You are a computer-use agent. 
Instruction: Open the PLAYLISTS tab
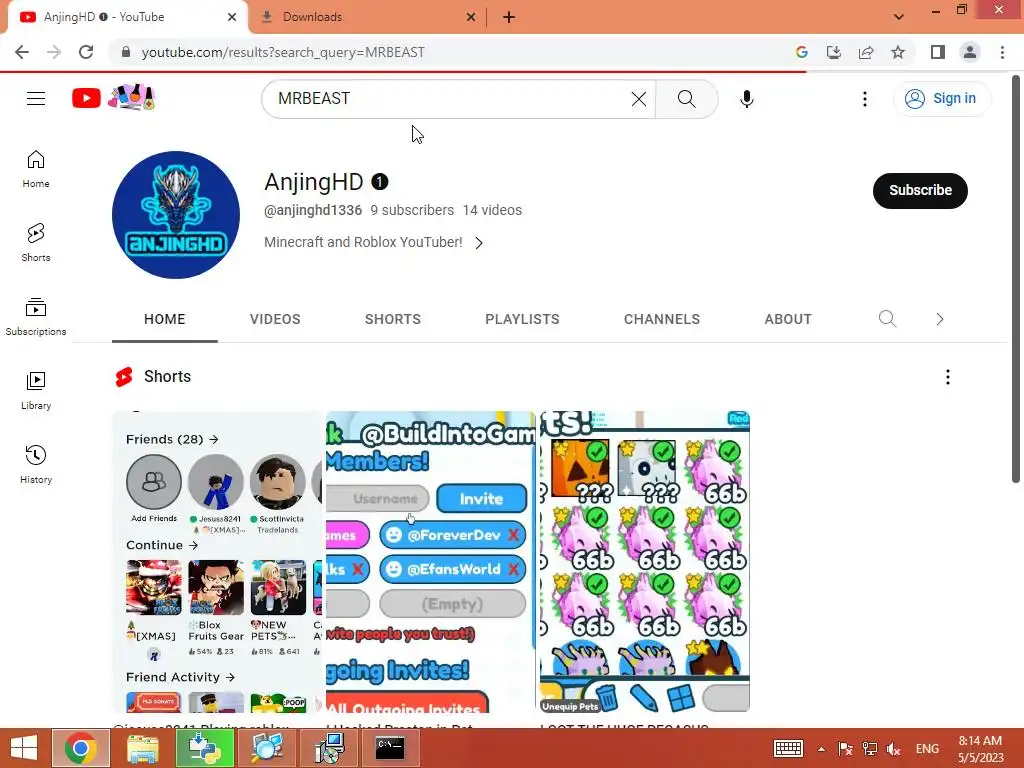pyautogui.click(x=522, y=319)
